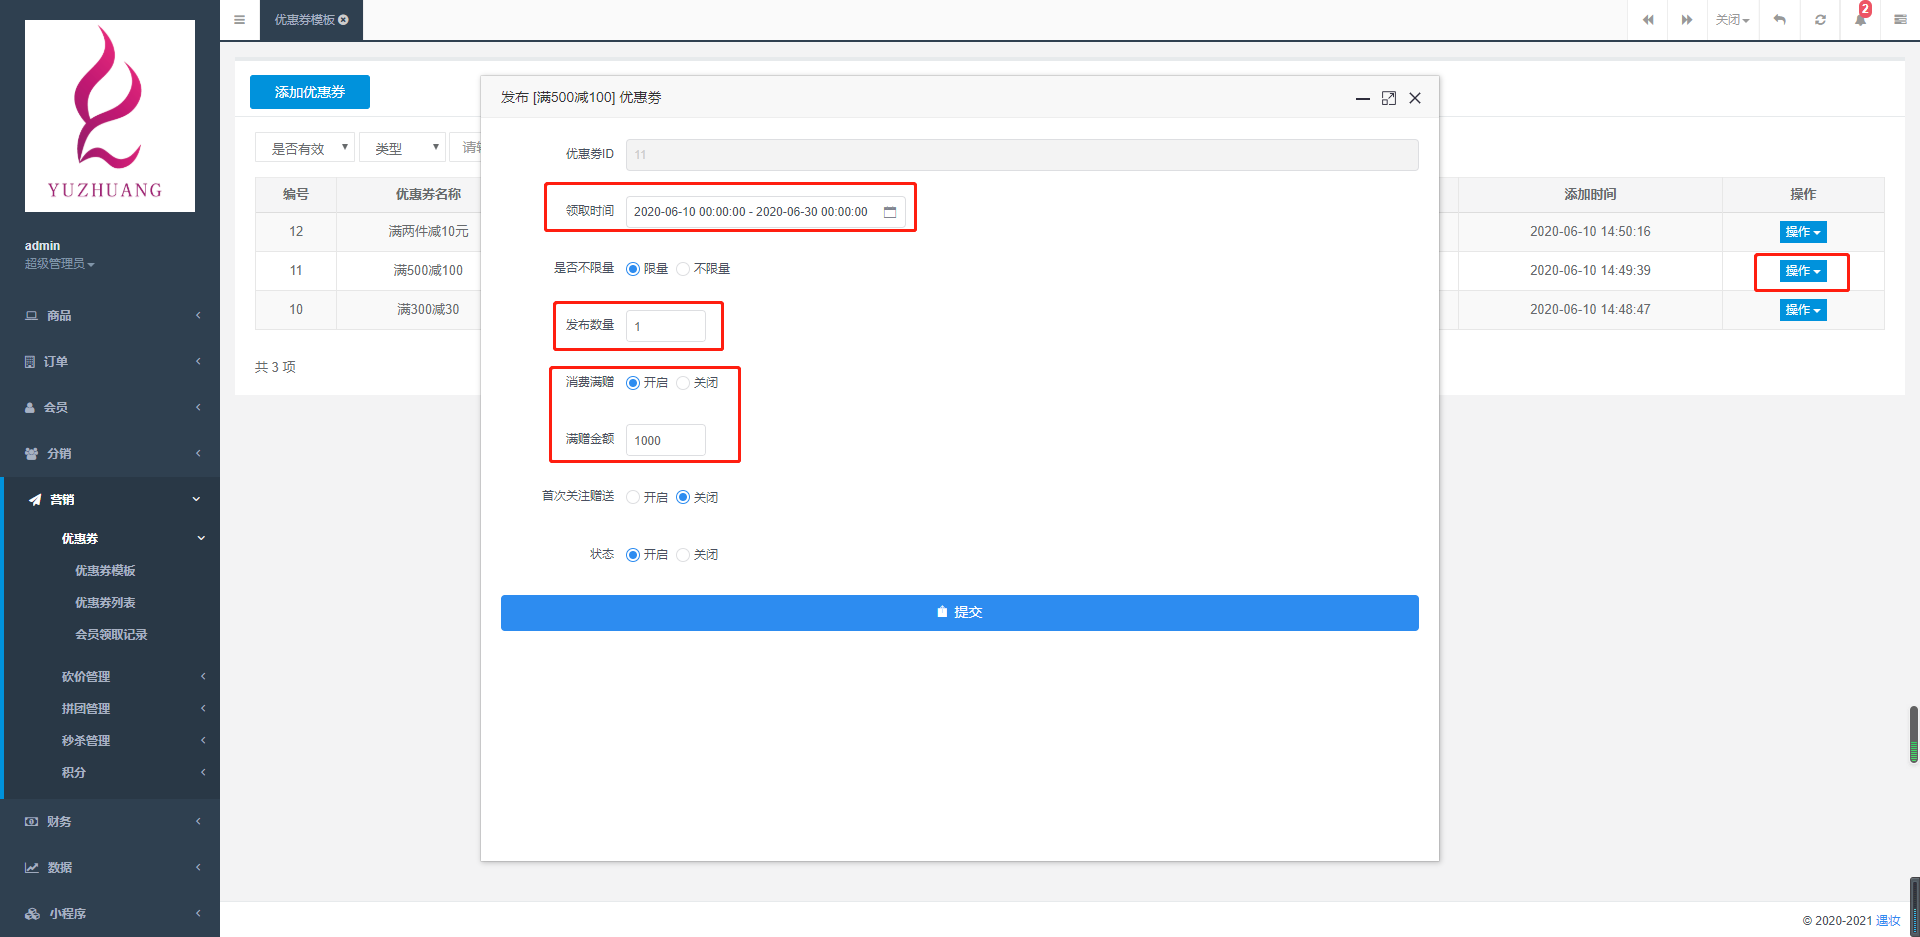Open 操作 dropdown for row 10

(x=1803, y=310)
